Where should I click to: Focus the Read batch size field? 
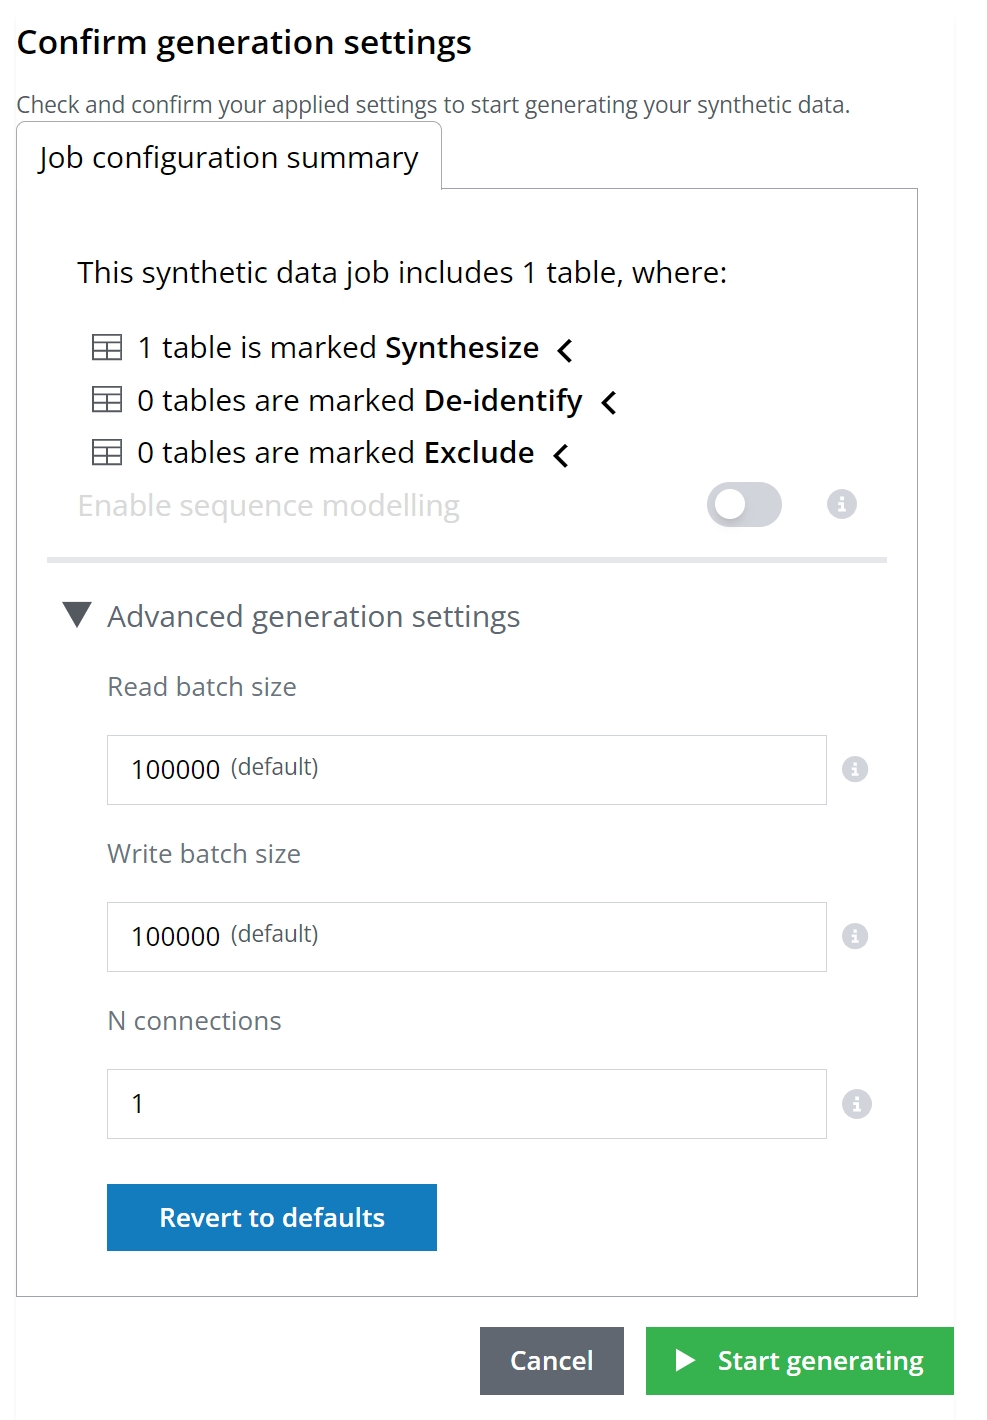(466, 770)
